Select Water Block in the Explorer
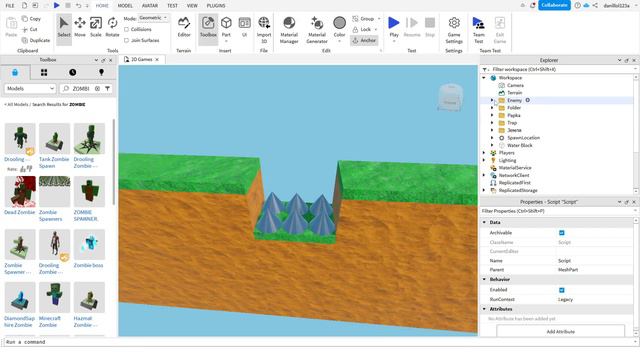This screenshot has height=360, width=640. click(520, 145)
